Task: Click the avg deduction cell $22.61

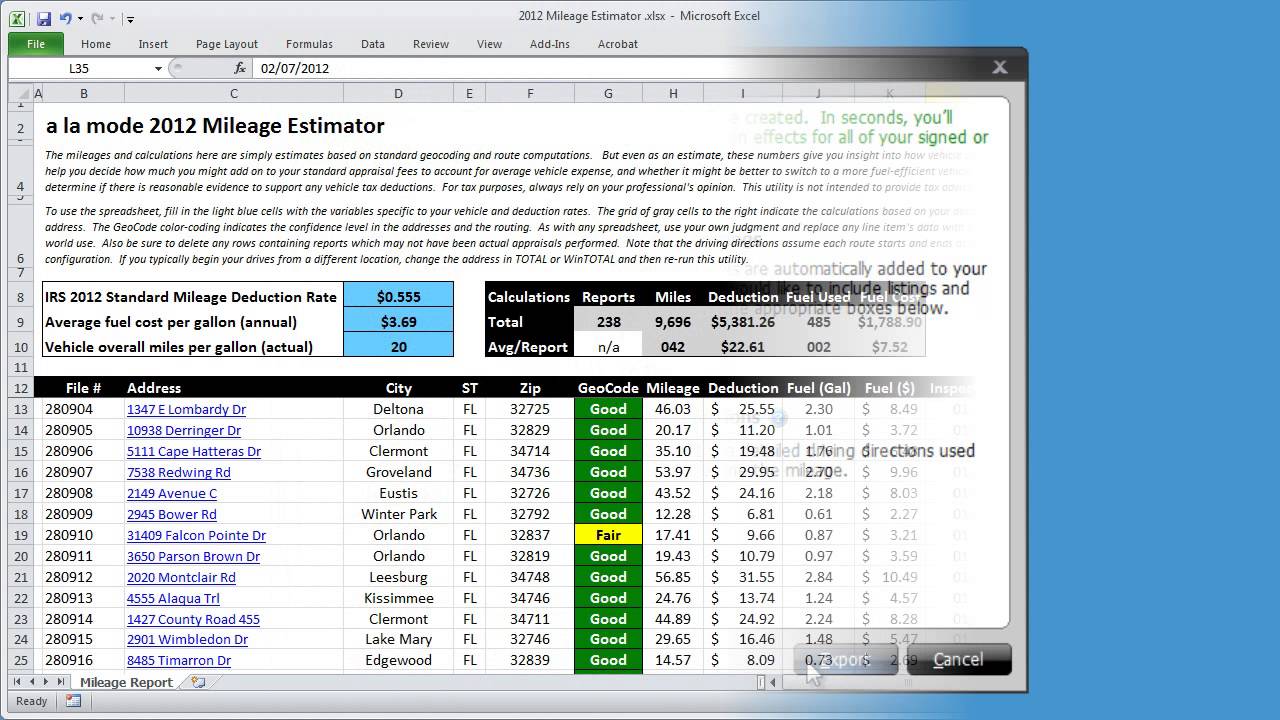Action: [742, 347]
